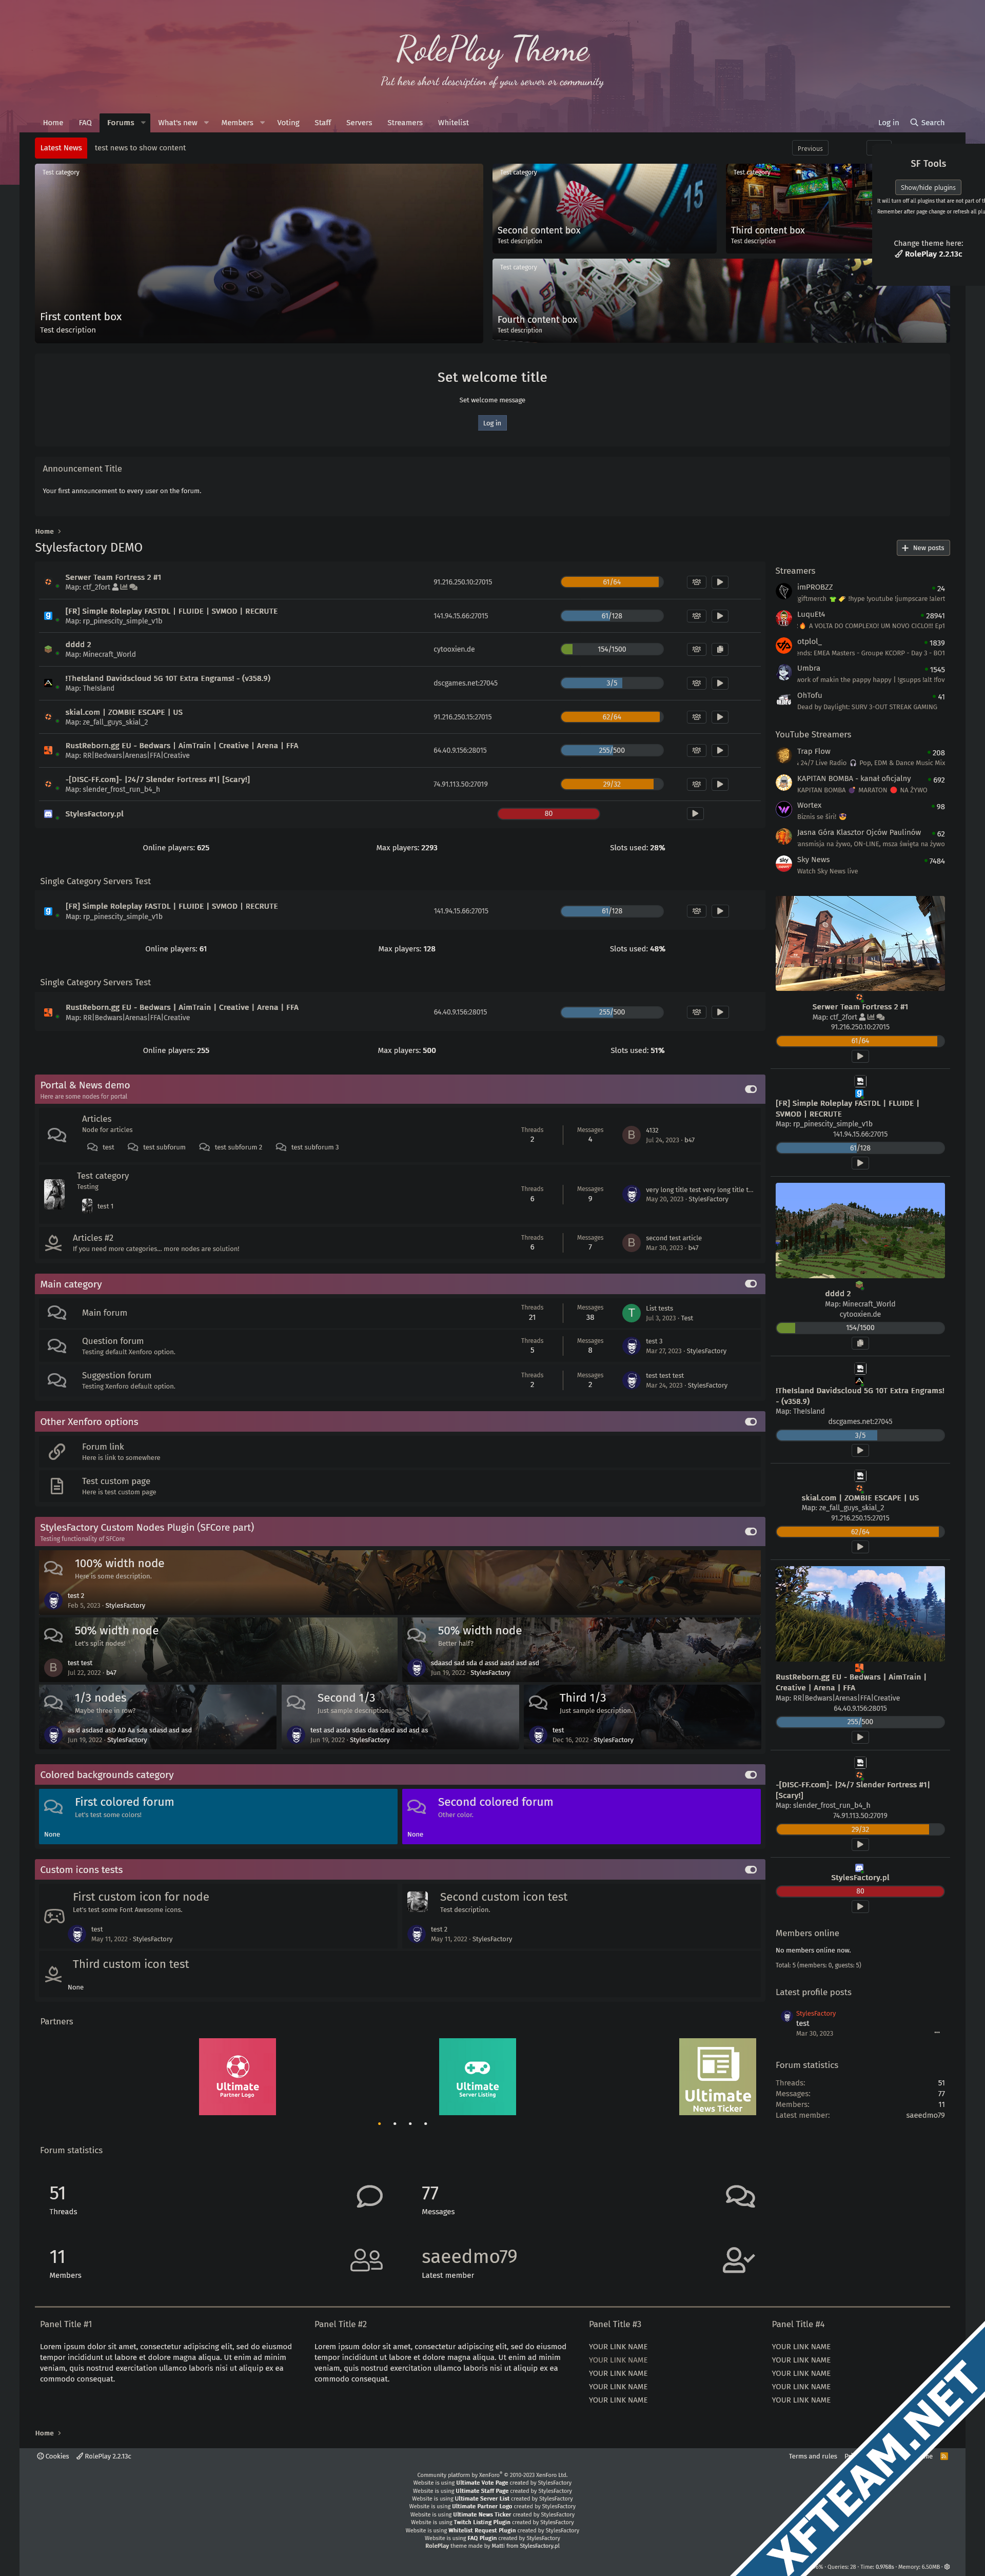Collapse the Colored backgrounds category
The height and width of the screenshot is (2576, 985).
tap(751, 1774)
